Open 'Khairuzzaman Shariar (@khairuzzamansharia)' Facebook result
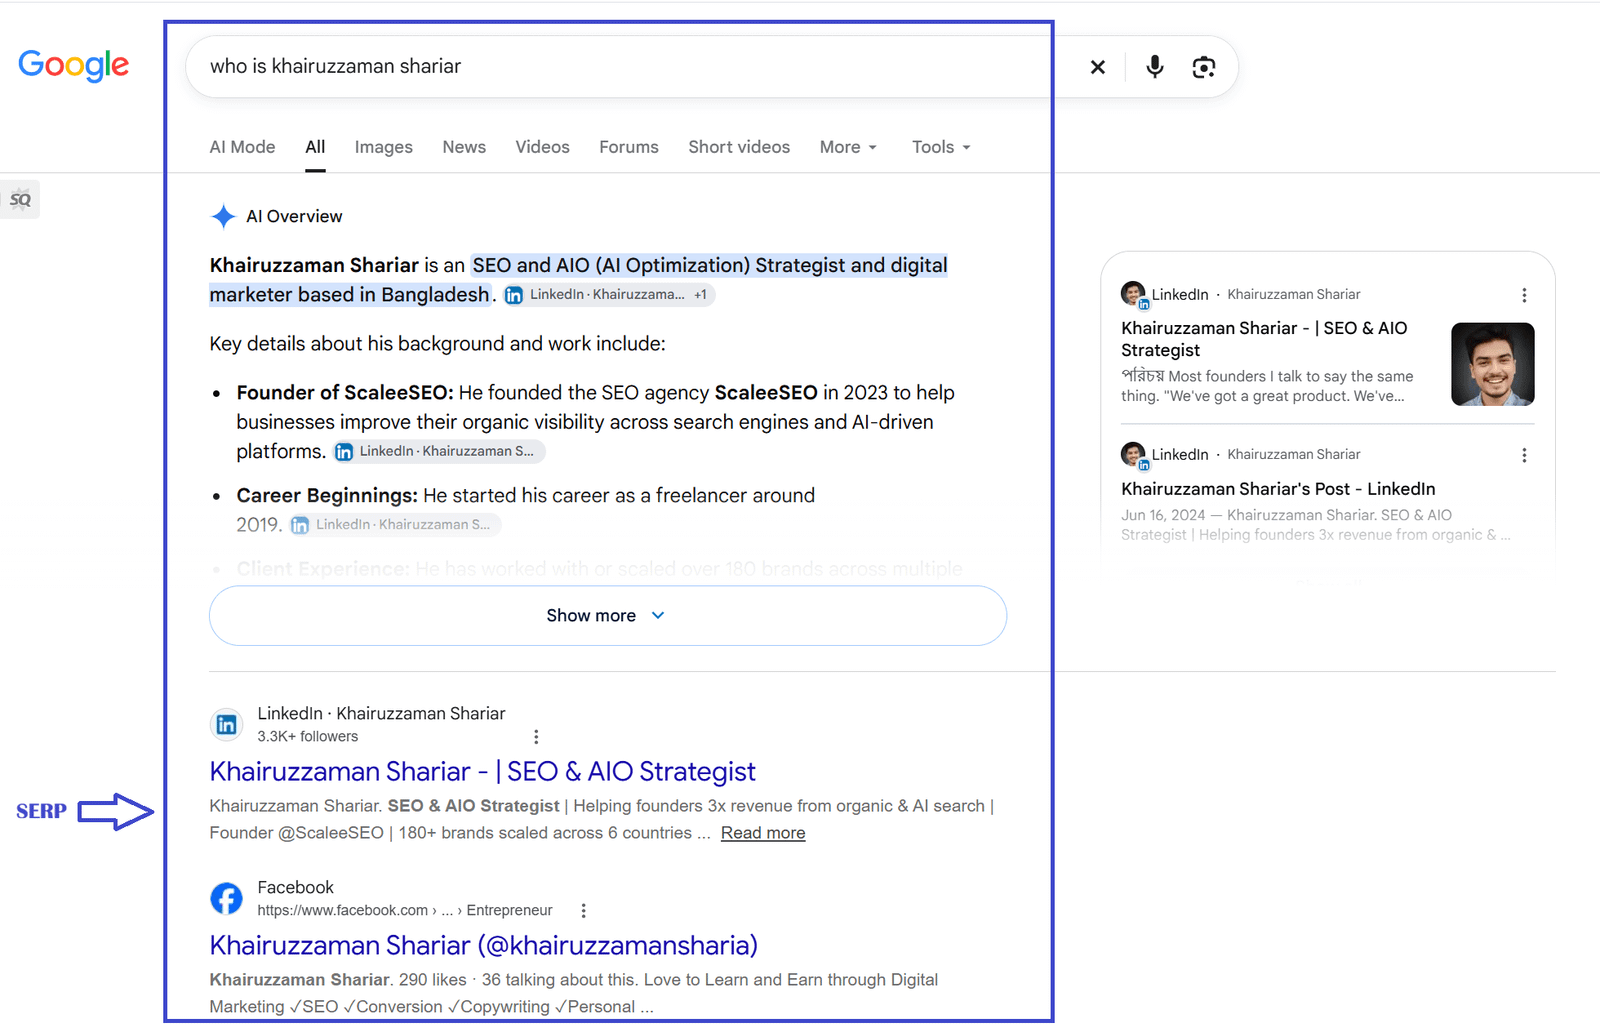The width and height of the screenshot is (1600, 1024). pos(483,946)
